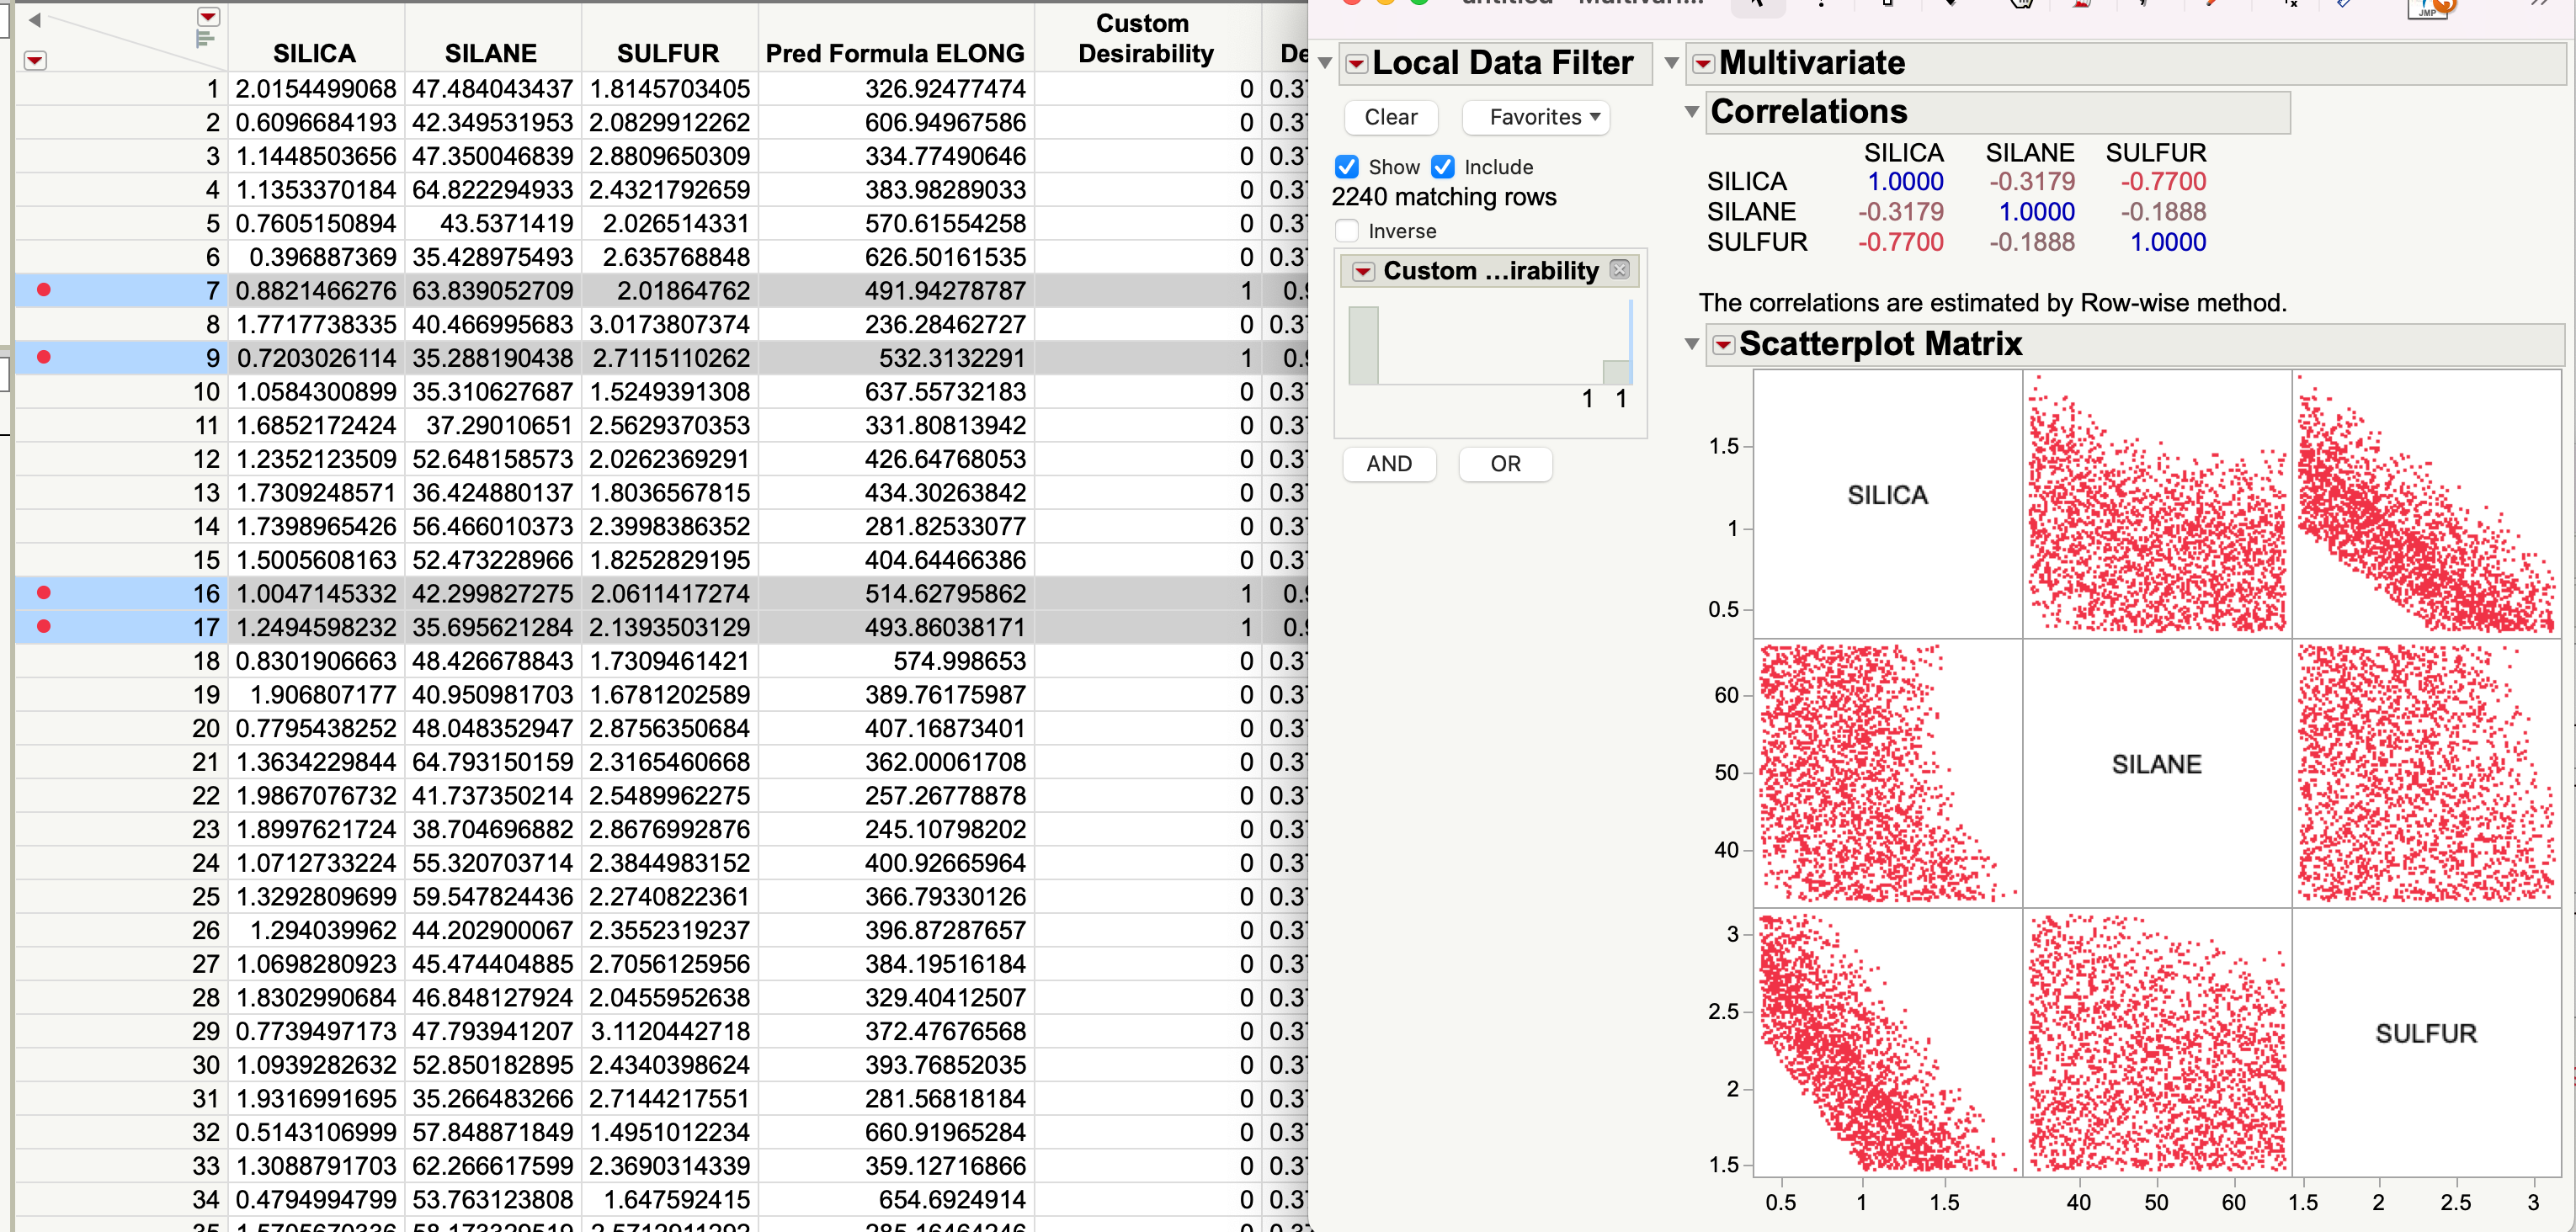Open Multivariate red triangle menu
This screenshot has width=2576, height=1232.
1703,64
